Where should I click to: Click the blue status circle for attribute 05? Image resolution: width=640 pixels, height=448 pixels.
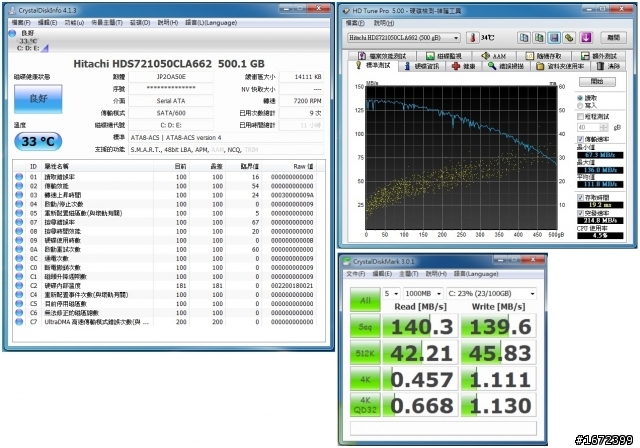tap(19, 213)
